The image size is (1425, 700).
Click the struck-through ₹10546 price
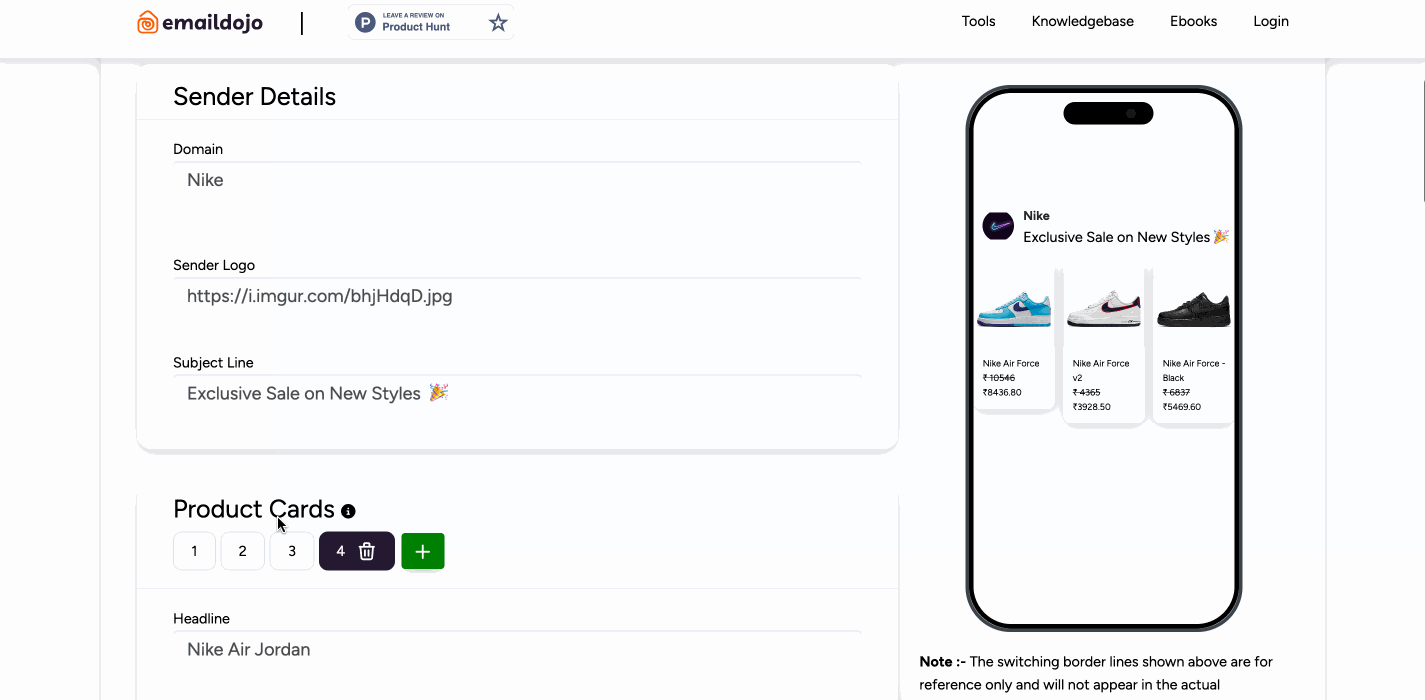[999, 378]
